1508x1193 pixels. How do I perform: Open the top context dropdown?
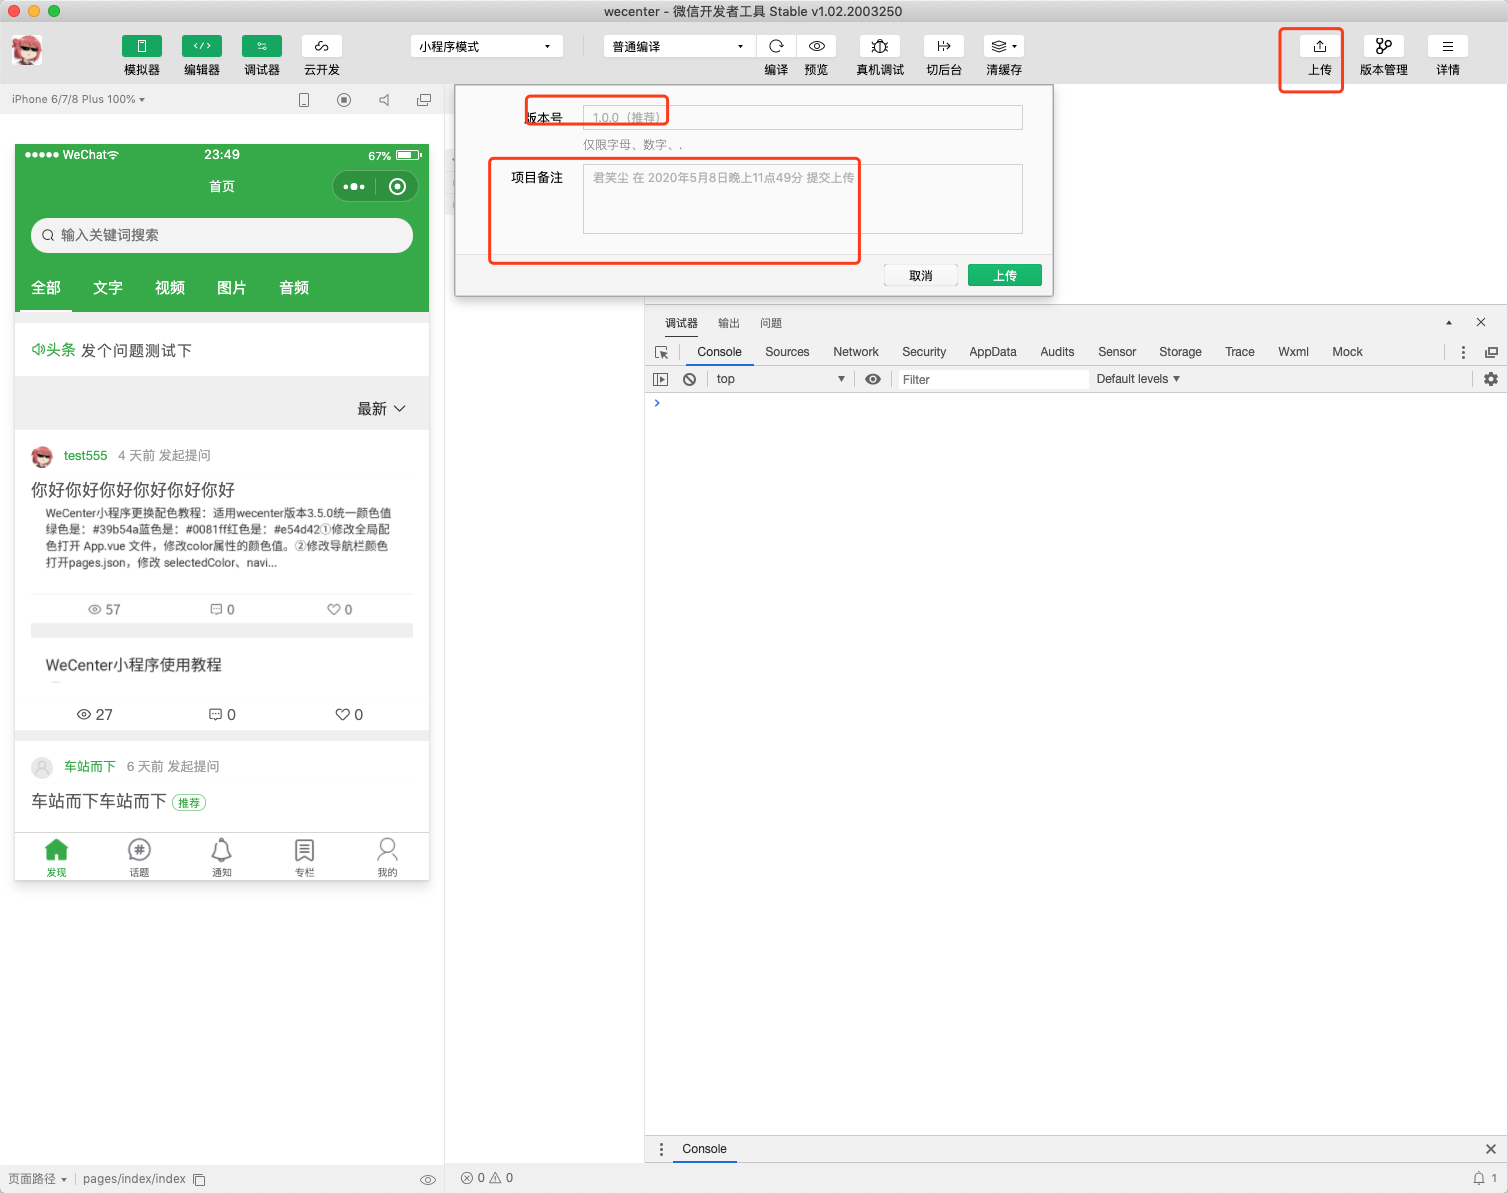click(x=780, y=379)
